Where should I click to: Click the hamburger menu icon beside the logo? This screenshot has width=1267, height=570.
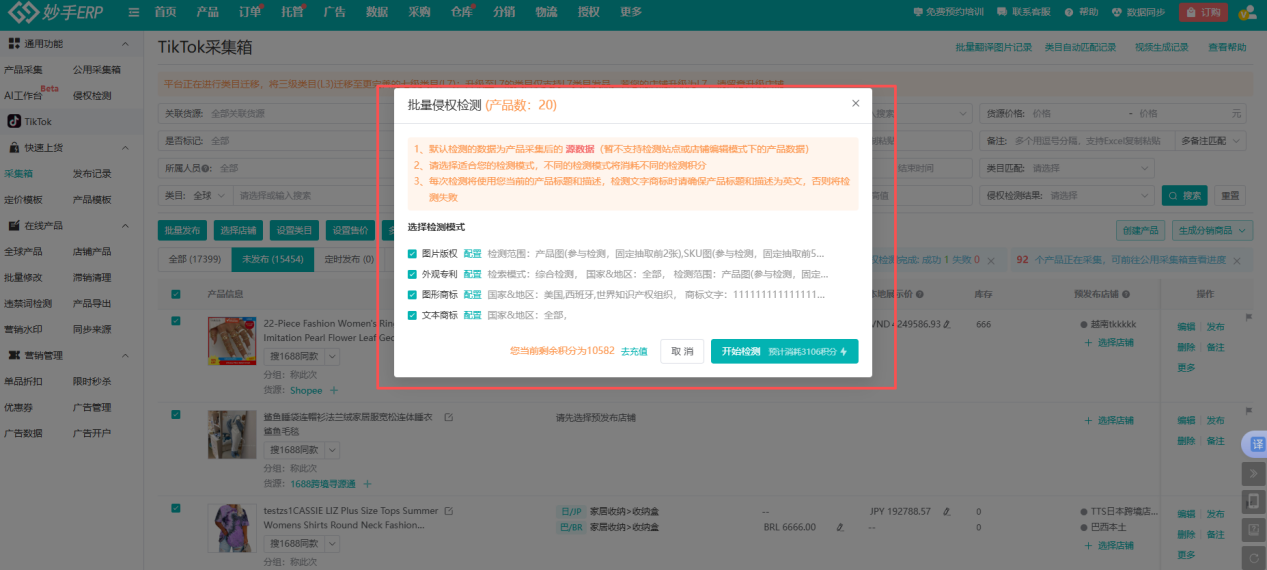pos(134,12)
